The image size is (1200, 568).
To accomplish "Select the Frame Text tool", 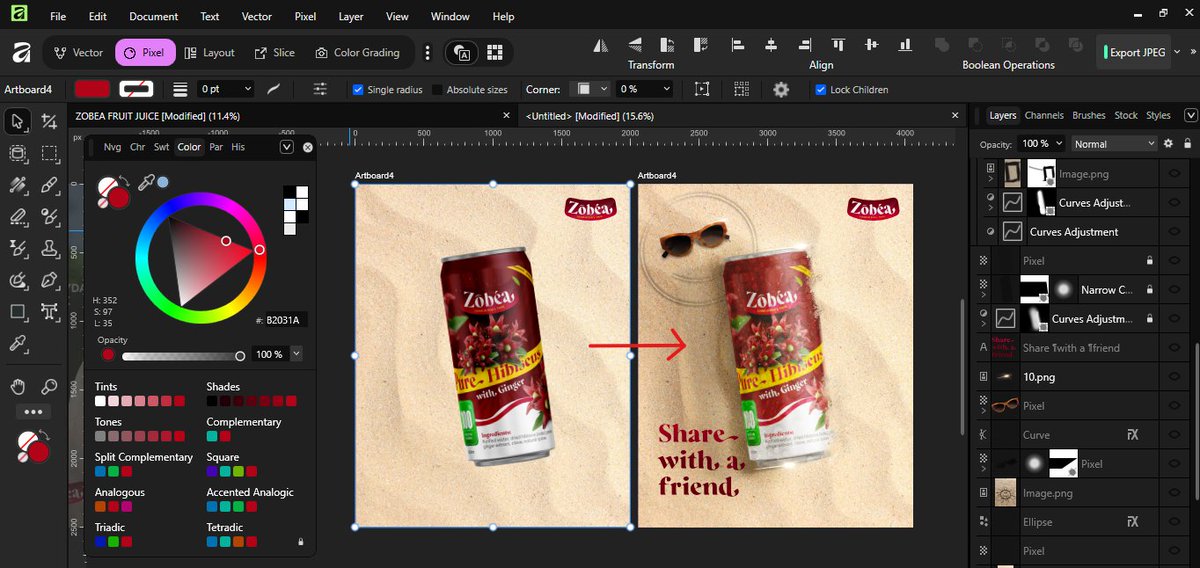I will [x=49, y=312].
